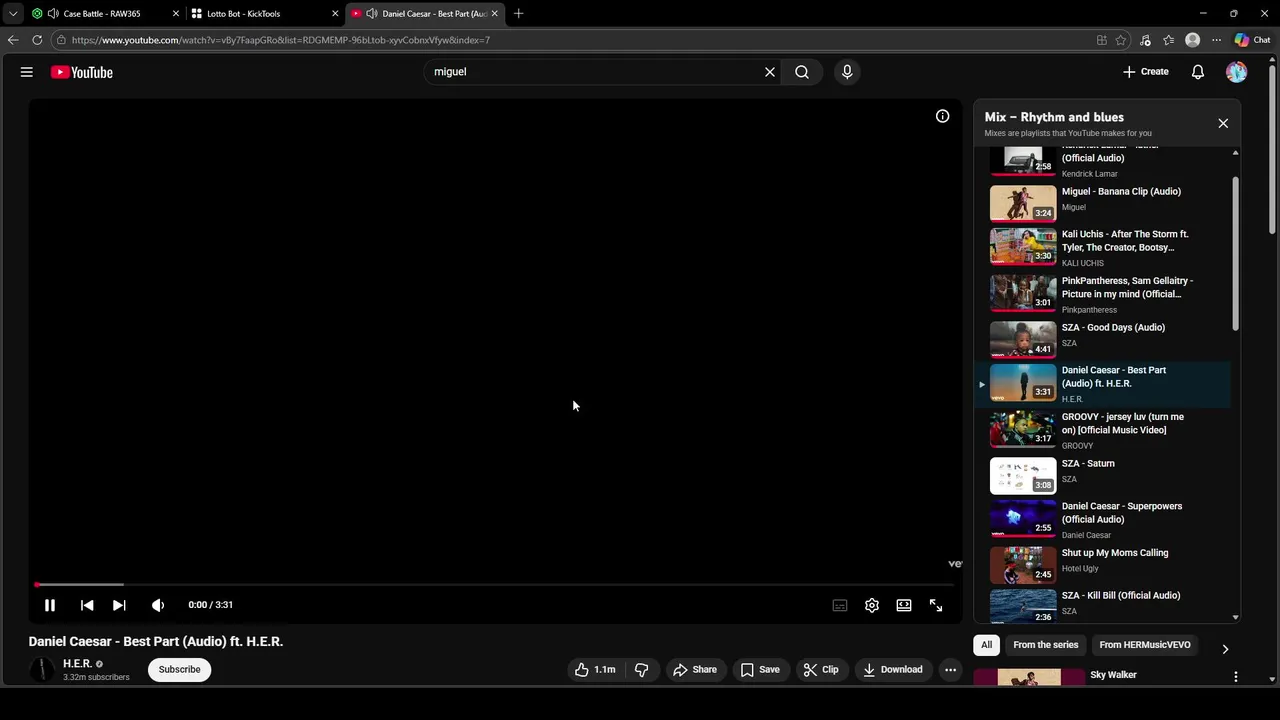Pause the video
Viewport: 1280px width, 720px height.
coord(49,605)
